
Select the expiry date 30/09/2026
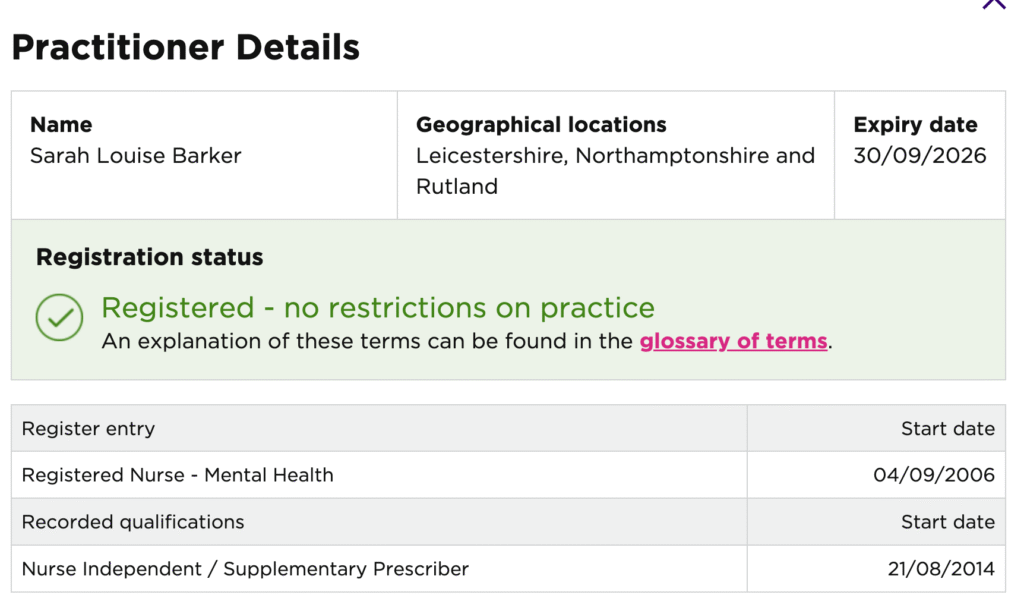point(920,155)
